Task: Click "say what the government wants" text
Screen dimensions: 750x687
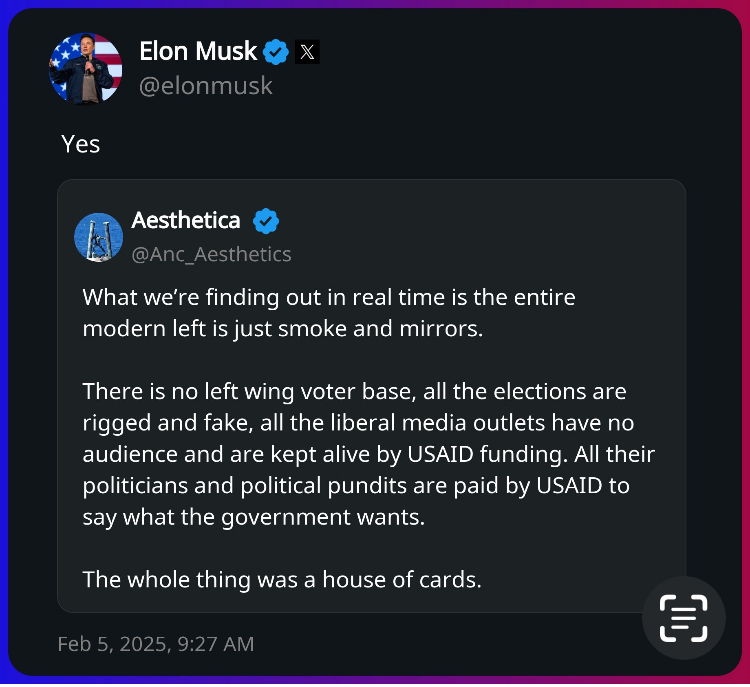Action: [x=254, y=517]
